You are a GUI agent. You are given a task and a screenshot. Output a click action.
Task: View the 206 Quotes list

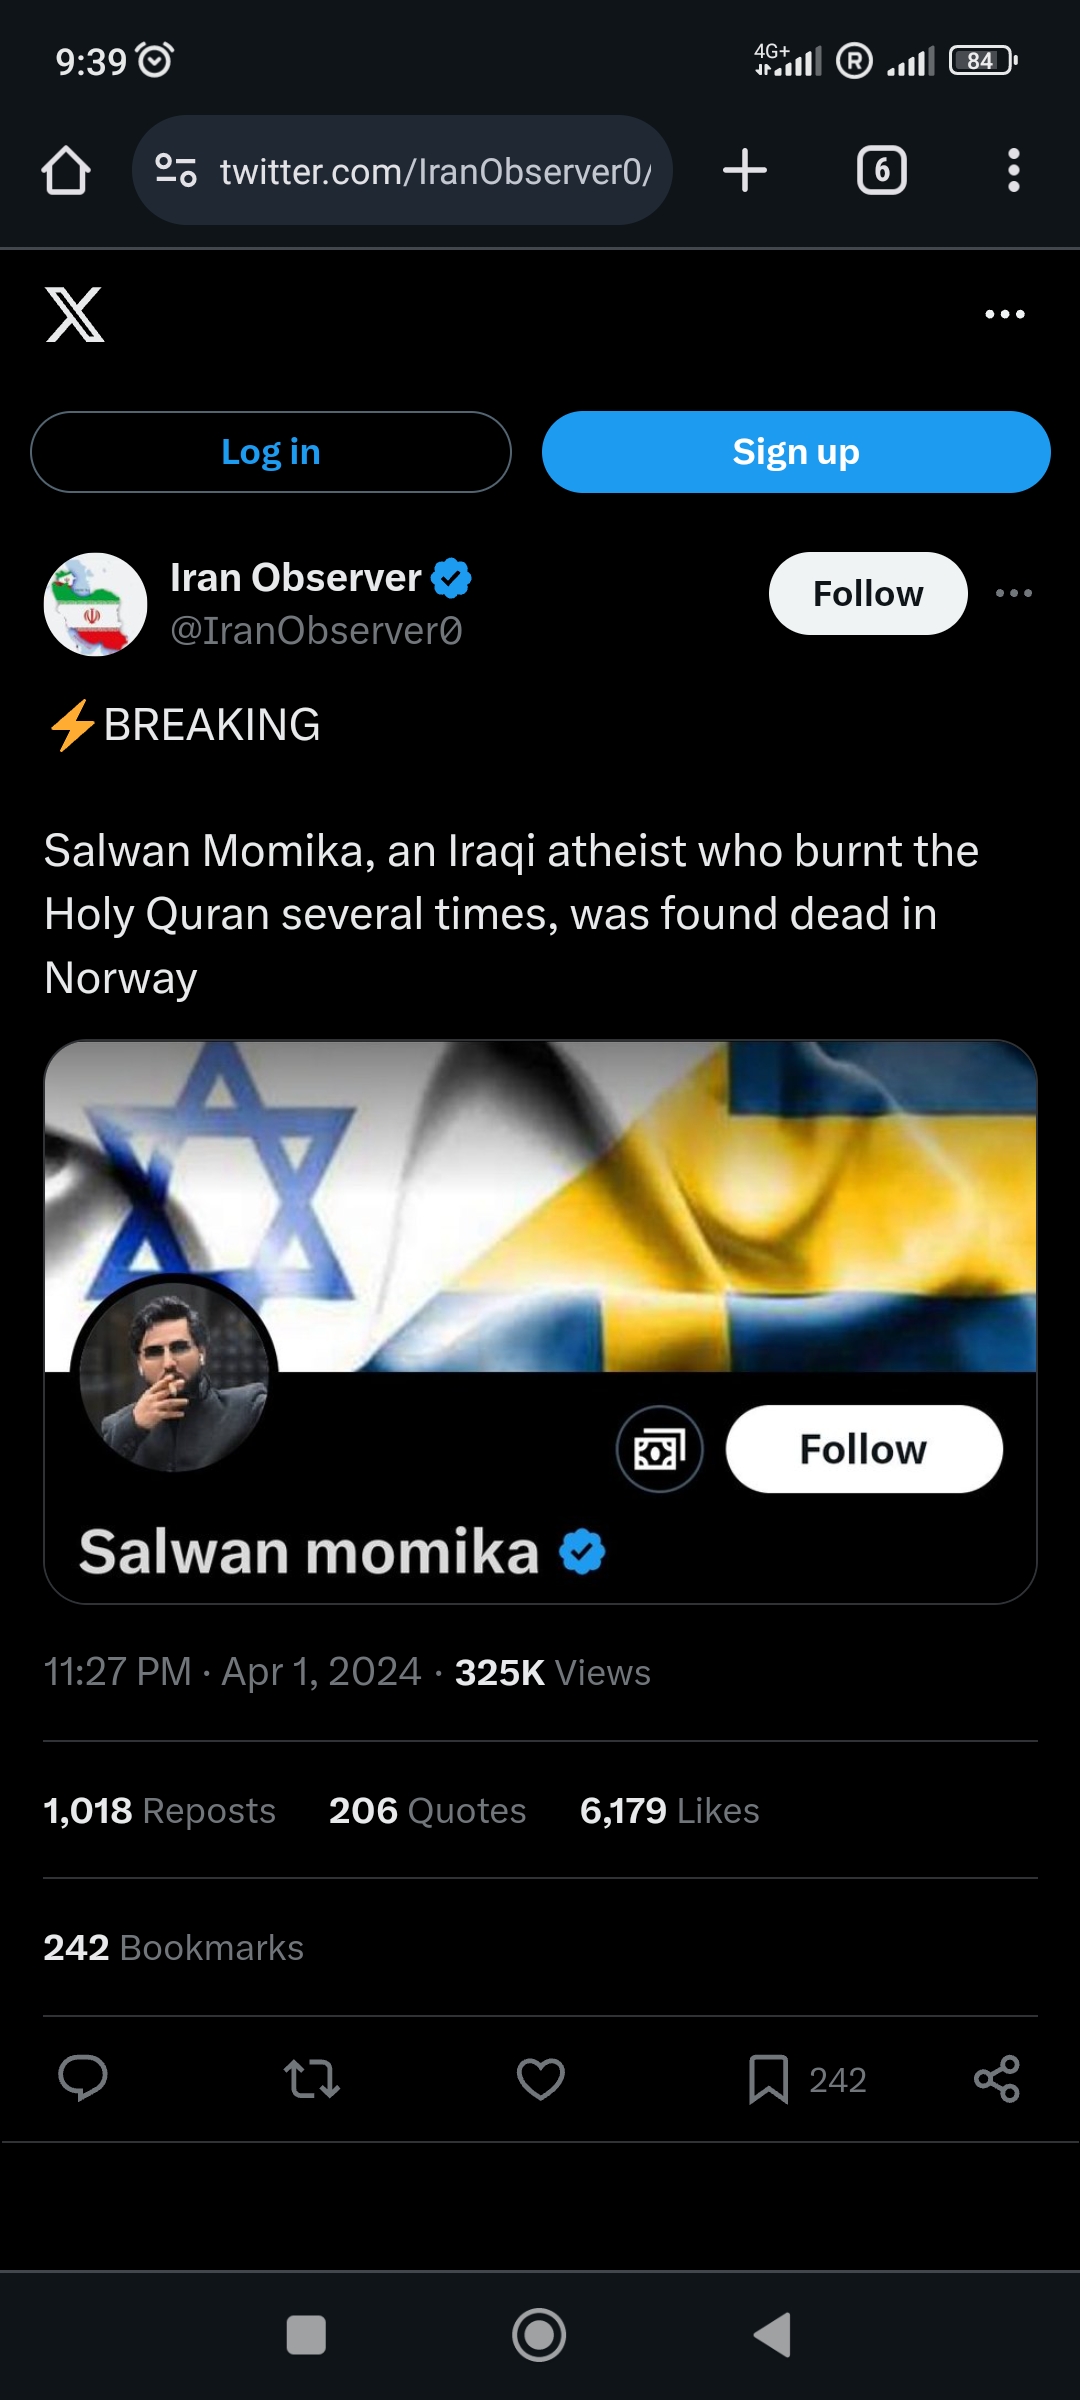(427, 1811)
